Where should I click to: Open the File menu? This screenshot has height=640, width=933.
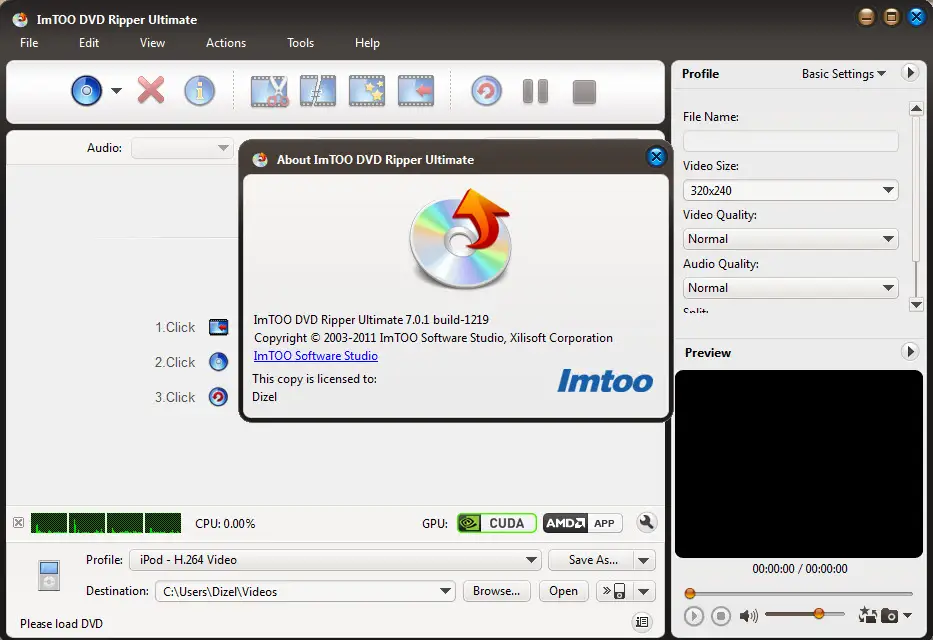[29, 43]
